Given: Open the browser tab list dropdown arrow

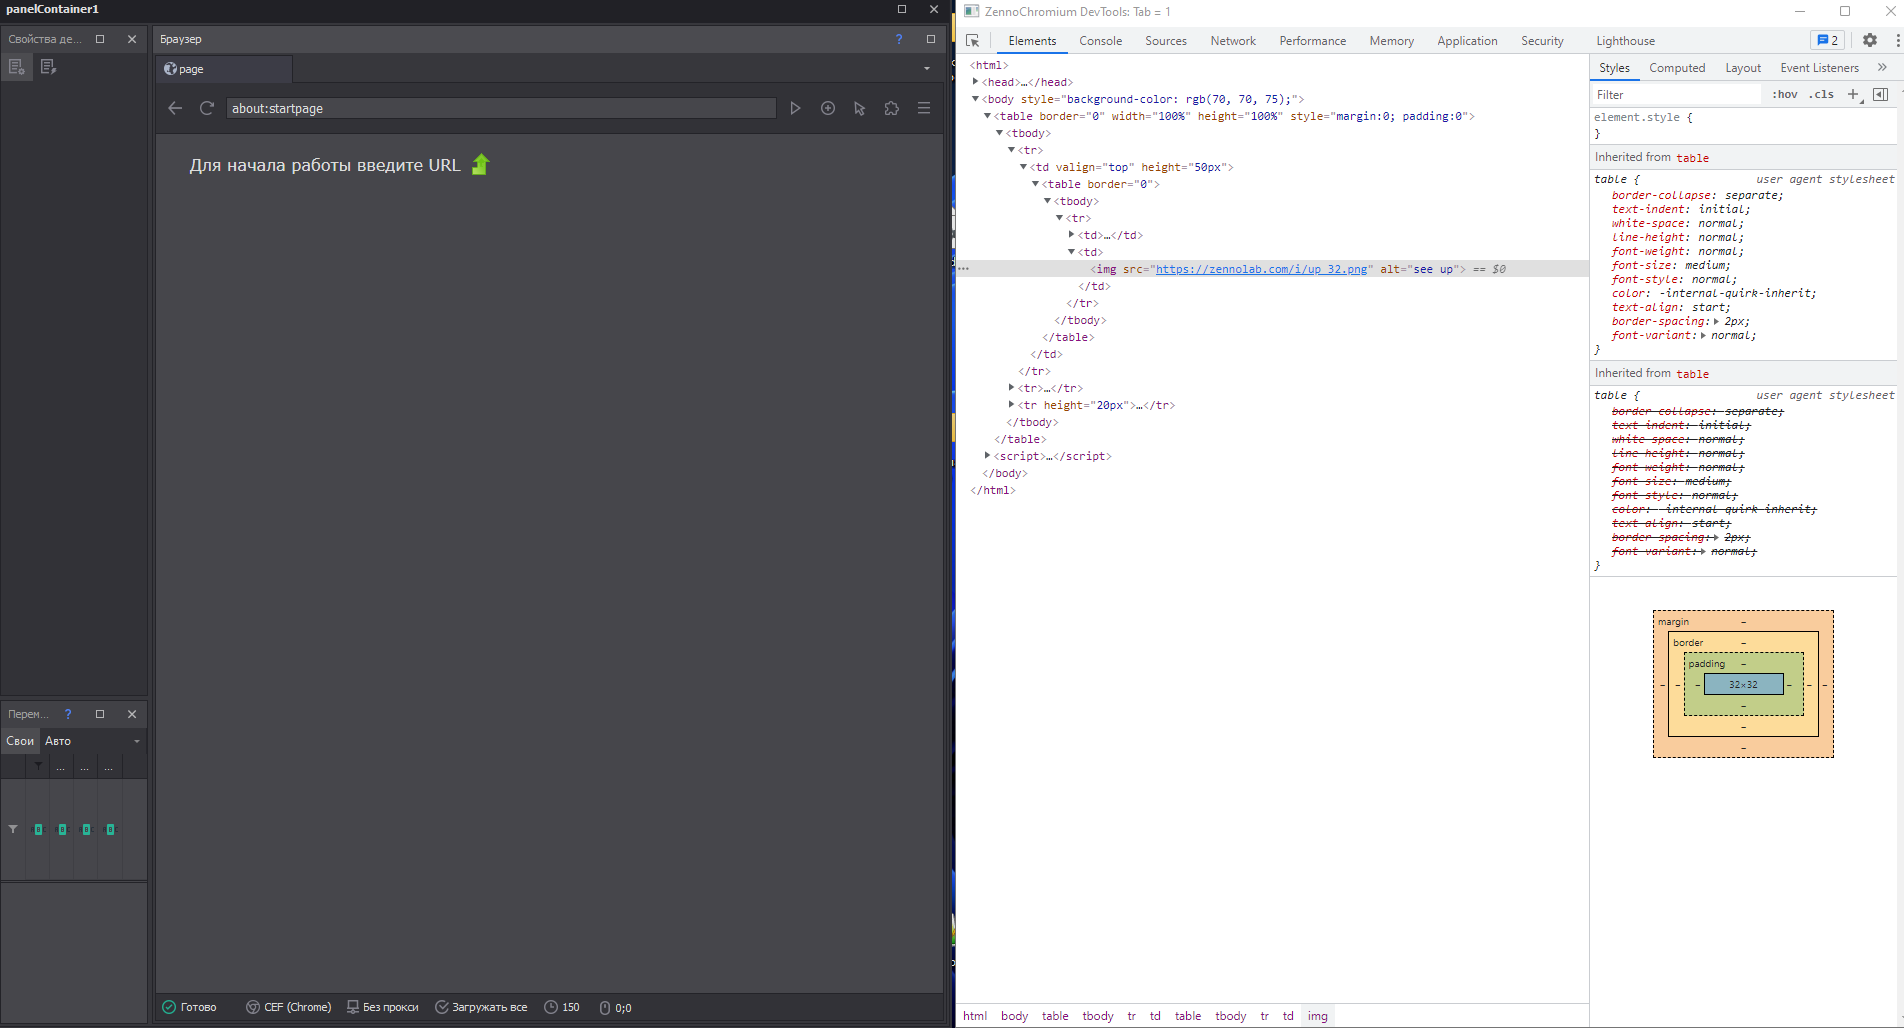Looking at the screenshot, I should point(927,69).
